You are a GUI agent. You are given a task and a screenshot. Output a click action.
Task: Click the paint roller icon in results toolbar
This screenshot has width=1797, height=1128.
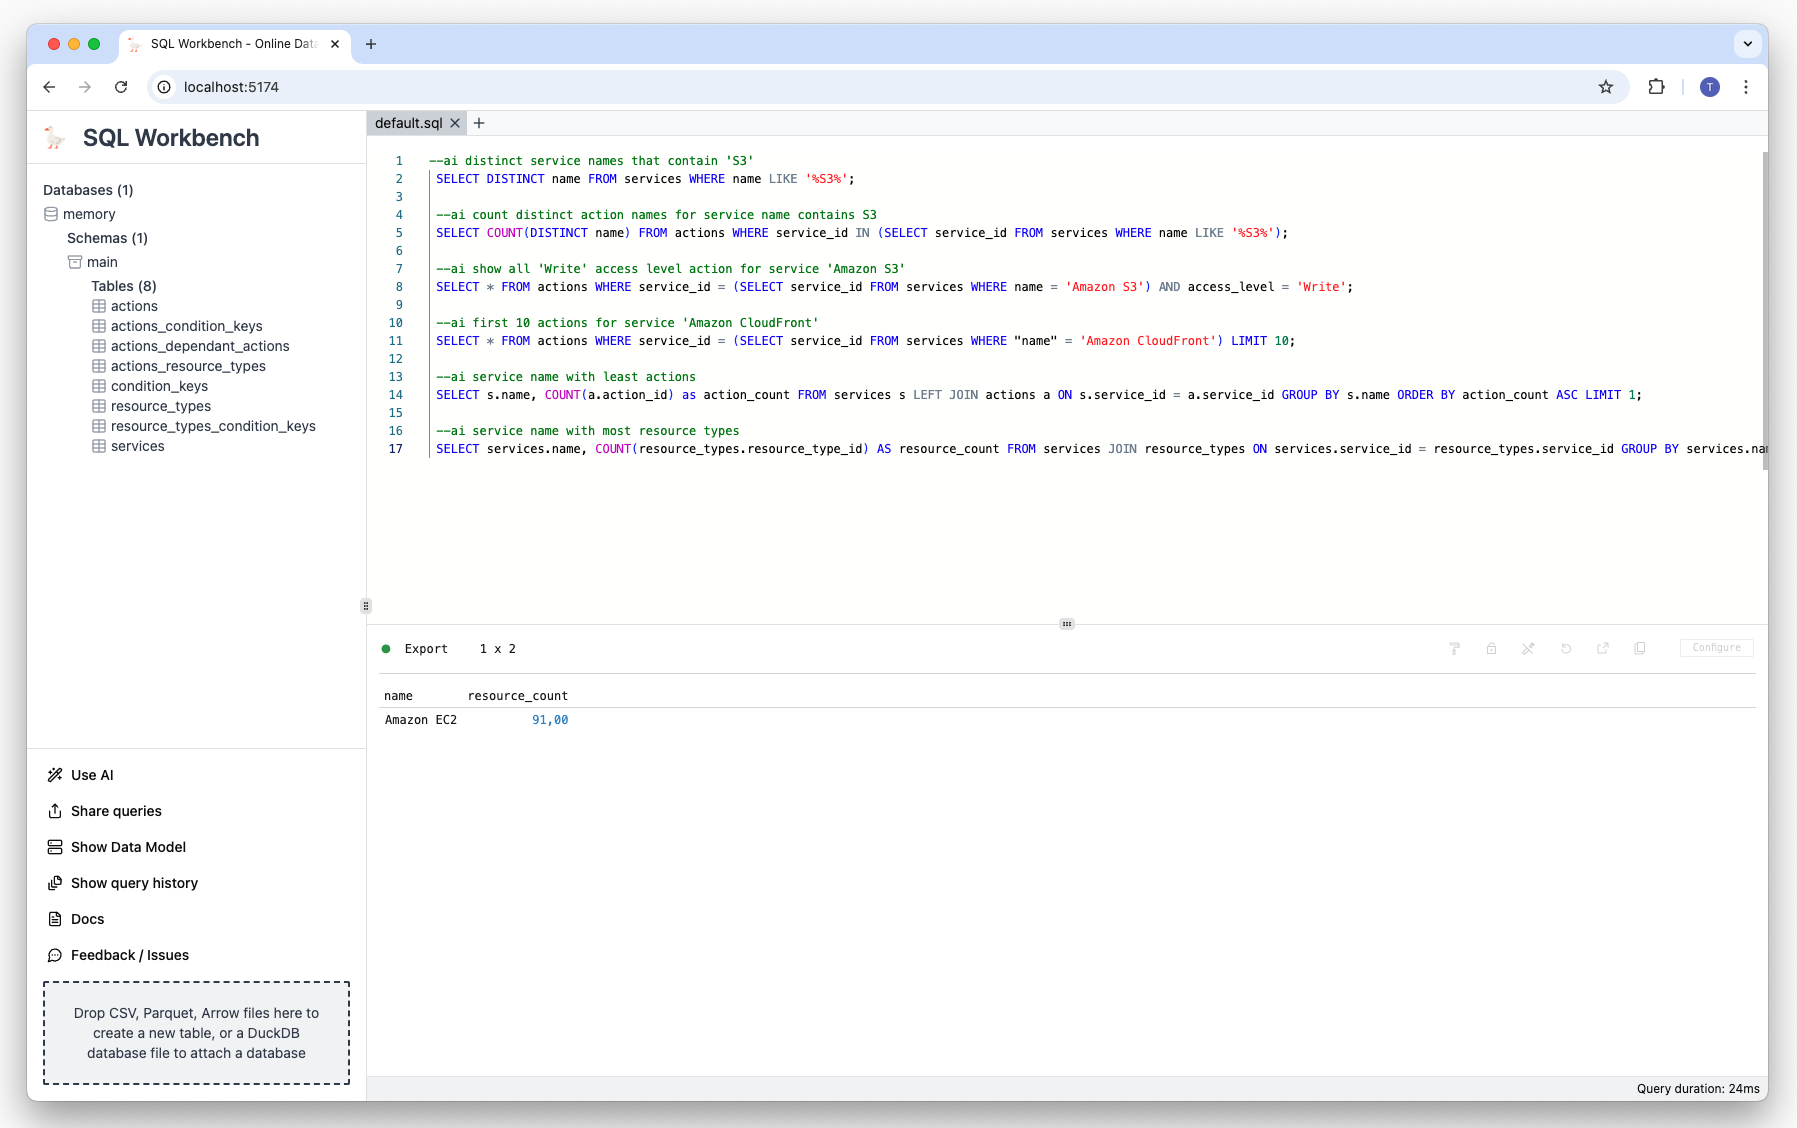click(x=1454, y=648)
